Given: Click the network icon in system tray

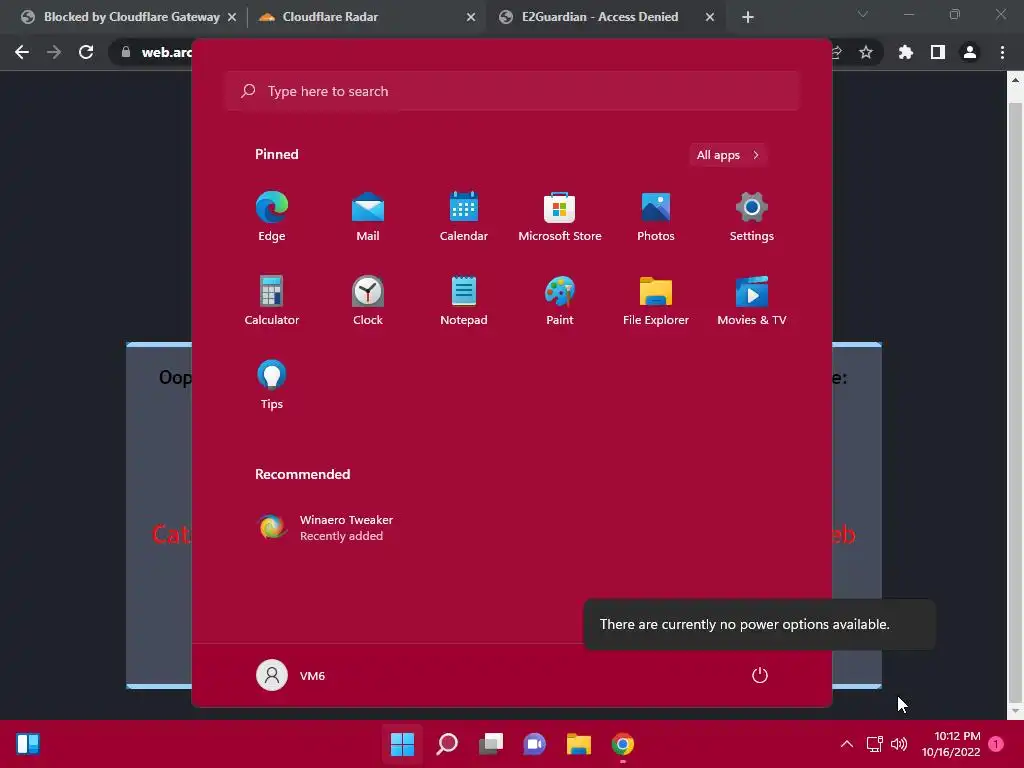Looking at the screenshot, I should coord(874,744).
